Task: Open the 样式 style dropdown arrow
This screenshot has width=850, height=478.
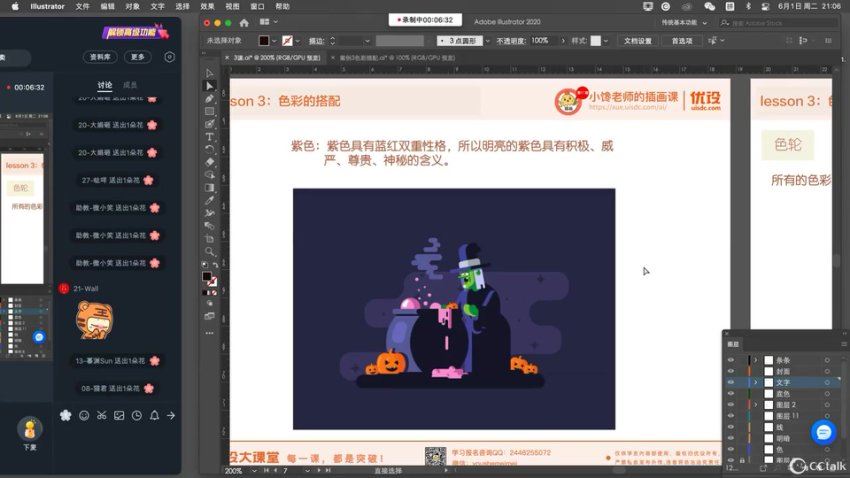Action: click(x=606, y=41)
